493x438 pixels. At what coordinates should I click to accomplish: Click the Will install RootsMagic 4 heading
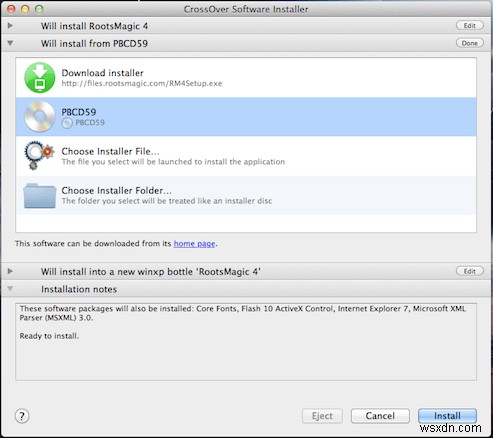point(94,26)
